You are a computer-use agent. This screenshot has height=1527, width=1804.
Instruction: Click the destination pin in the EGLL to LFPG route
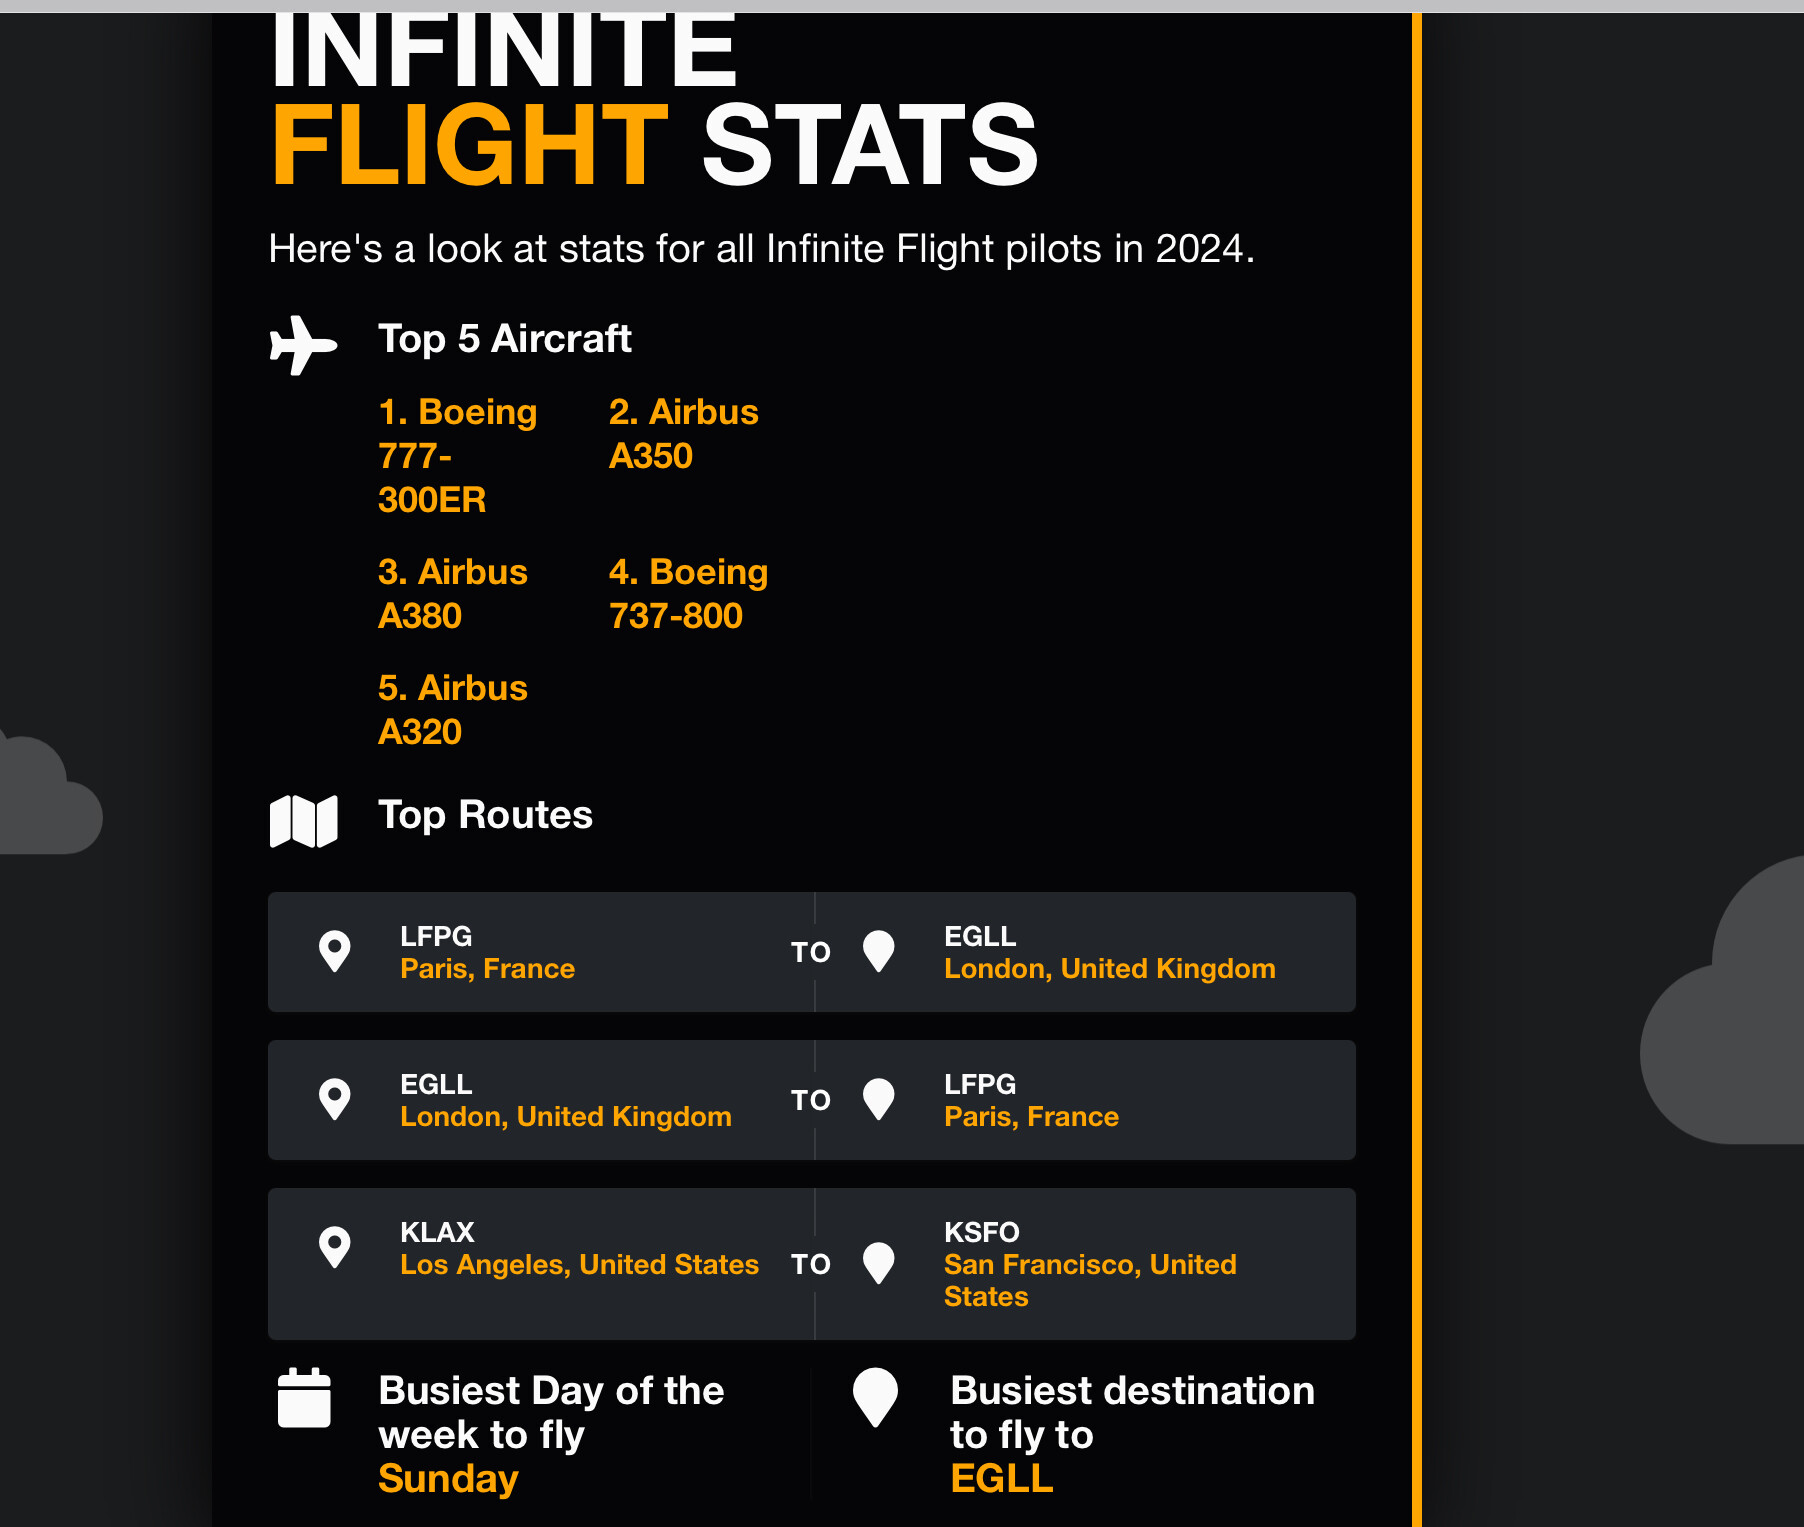point(878,1099)
